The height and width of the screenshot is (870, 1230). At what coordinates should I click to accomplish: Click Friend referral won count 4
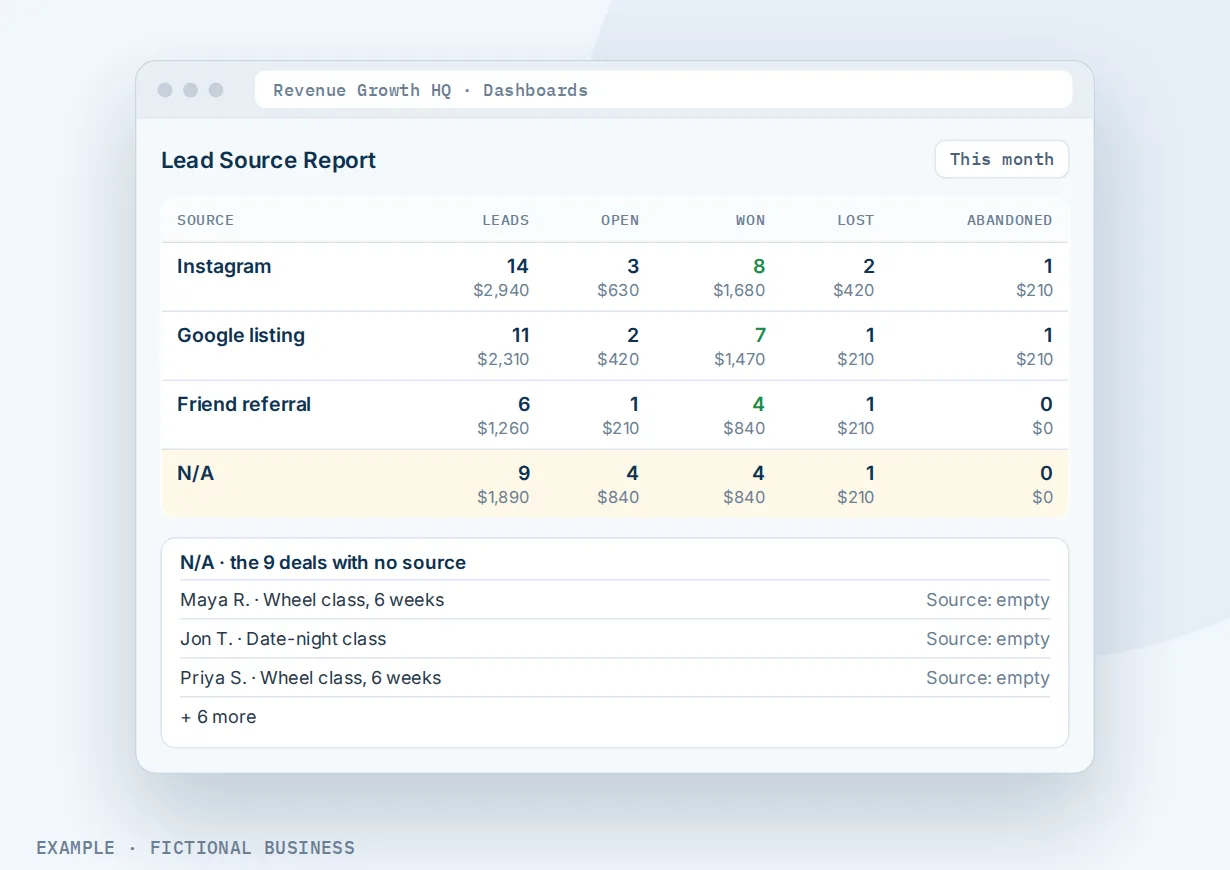(759, 404)
